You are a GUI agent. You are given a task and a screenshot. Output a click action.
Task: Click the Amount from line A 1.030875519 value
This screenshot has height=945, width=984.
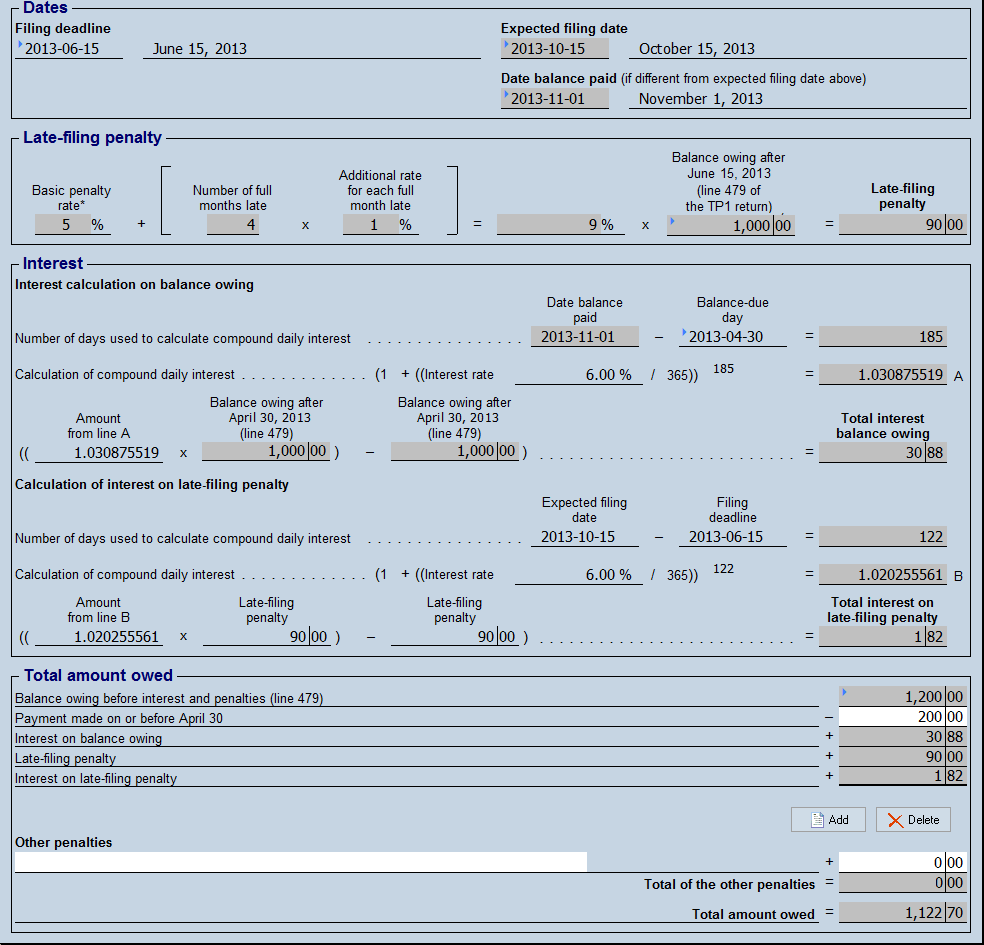(99, 452)
